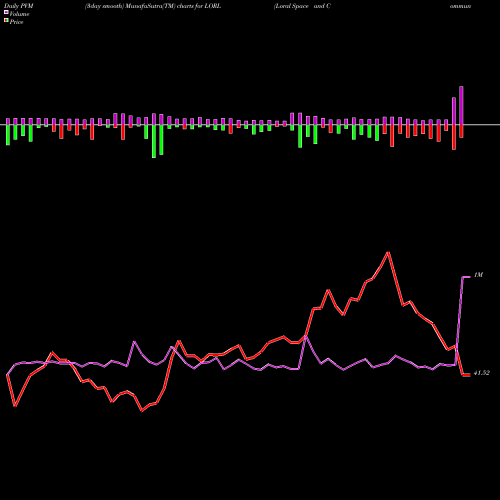Click the Price legend color swatch
Viewport: 500px width, 500px height.
pyautogui.click(x=6, y=21)
